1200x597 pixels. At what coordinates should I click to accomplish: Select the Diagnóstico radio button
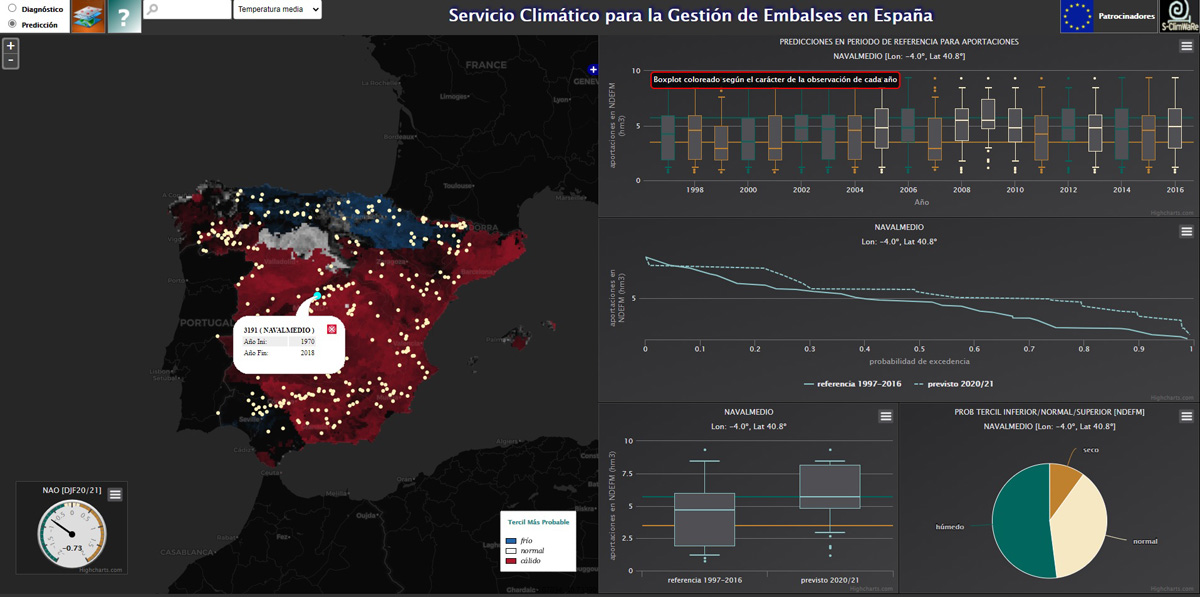[x=13, y=9]
